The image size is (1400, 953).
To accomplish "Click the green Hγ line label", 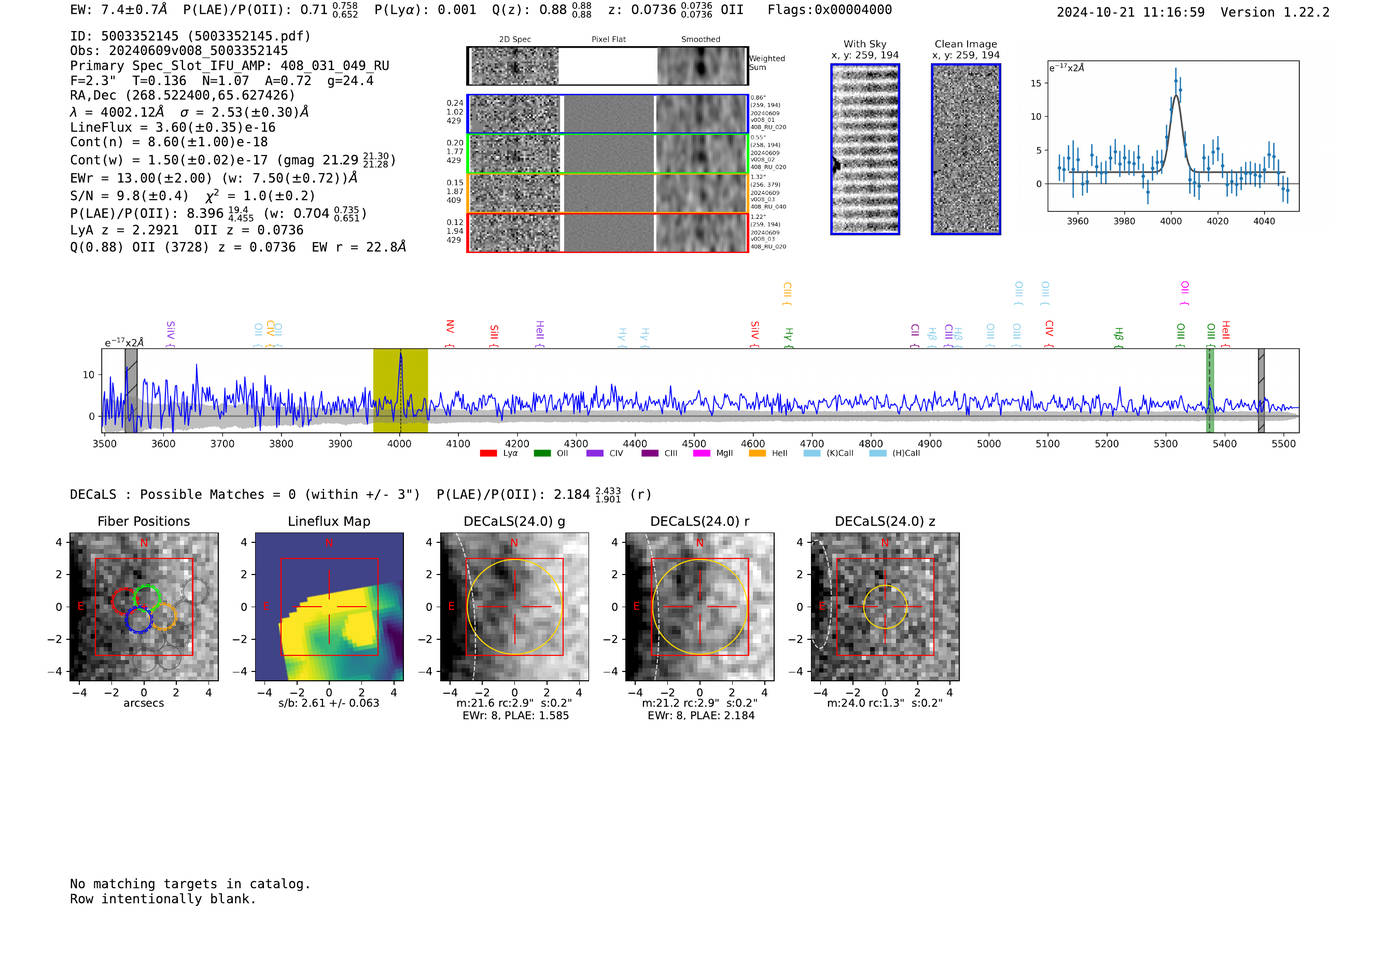I will (788, 337).
